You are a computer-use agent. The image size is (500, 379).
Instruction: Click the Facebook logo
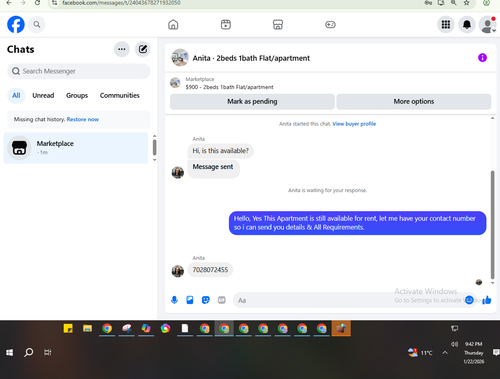point(16,24)
